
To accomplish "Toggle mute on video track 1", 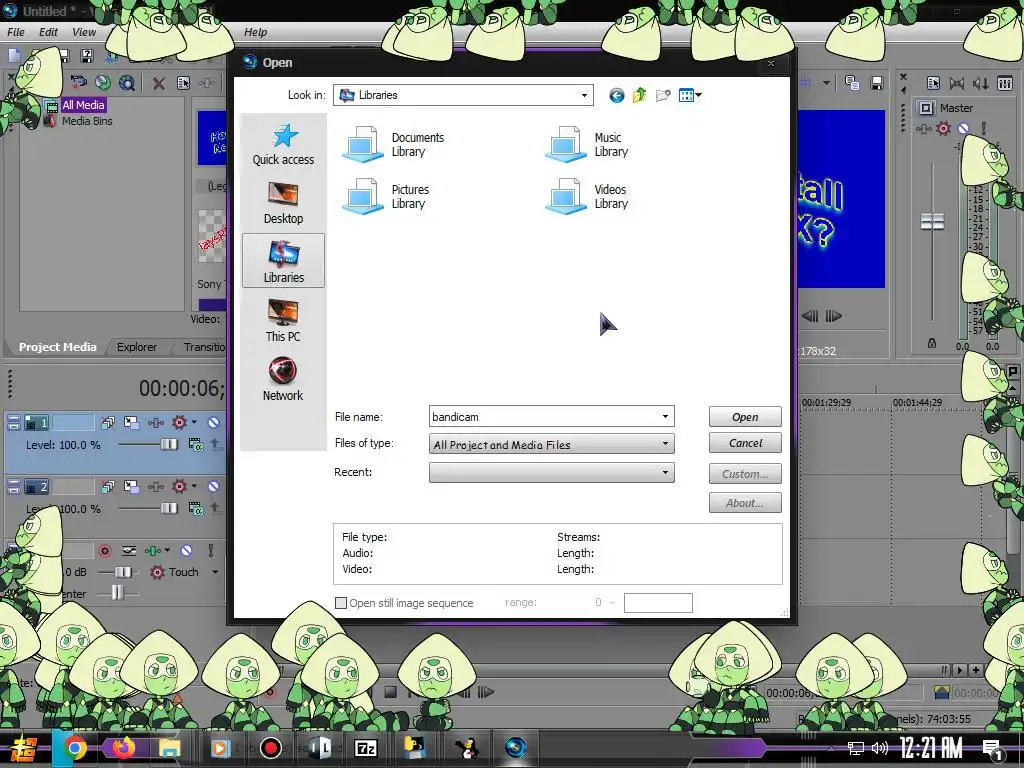I will (x=214, y=423).
